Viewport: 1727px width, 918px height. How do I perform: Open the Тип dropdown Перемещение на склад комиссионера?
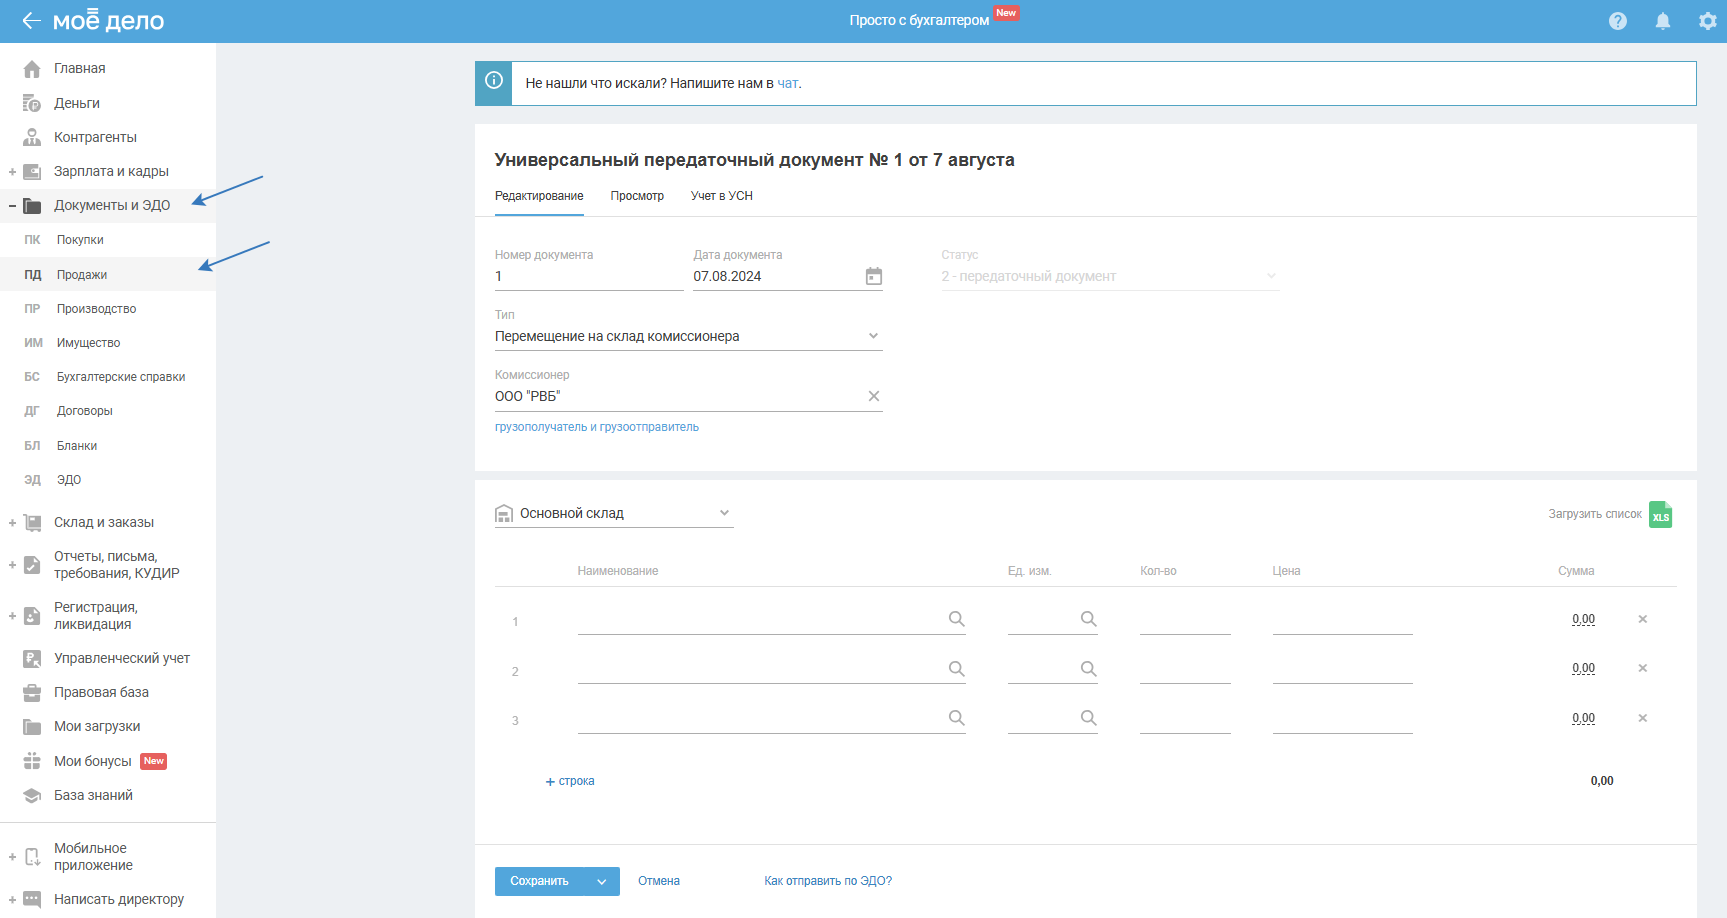(688, 336)
